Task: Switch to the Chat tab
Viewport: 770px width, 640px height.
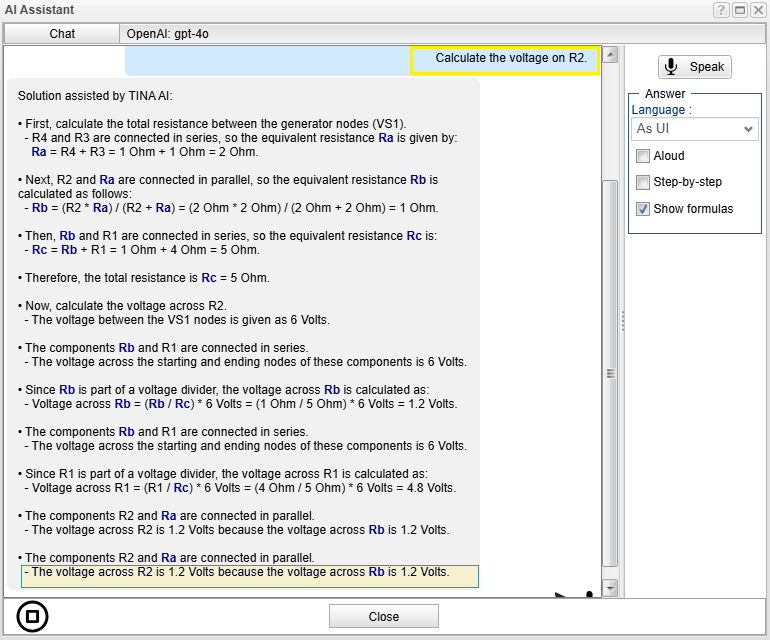Action: (62, 34)
